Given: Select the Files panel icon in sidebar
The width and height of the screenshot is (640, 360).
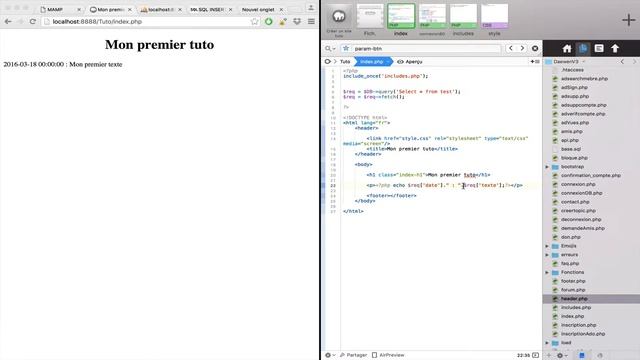Looking at the screenshot, I should point(583,49).
